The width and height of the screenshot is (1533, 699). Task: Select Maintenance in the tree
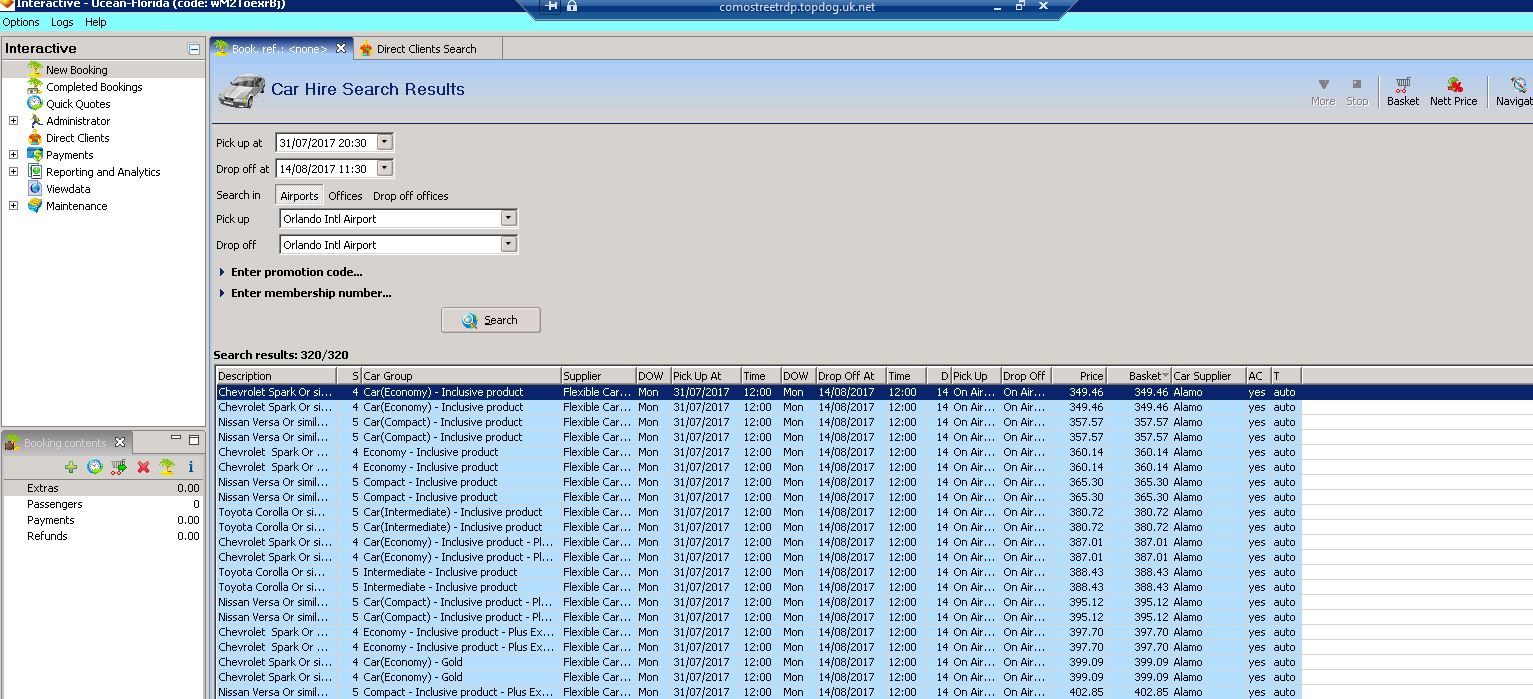(76, 206)
